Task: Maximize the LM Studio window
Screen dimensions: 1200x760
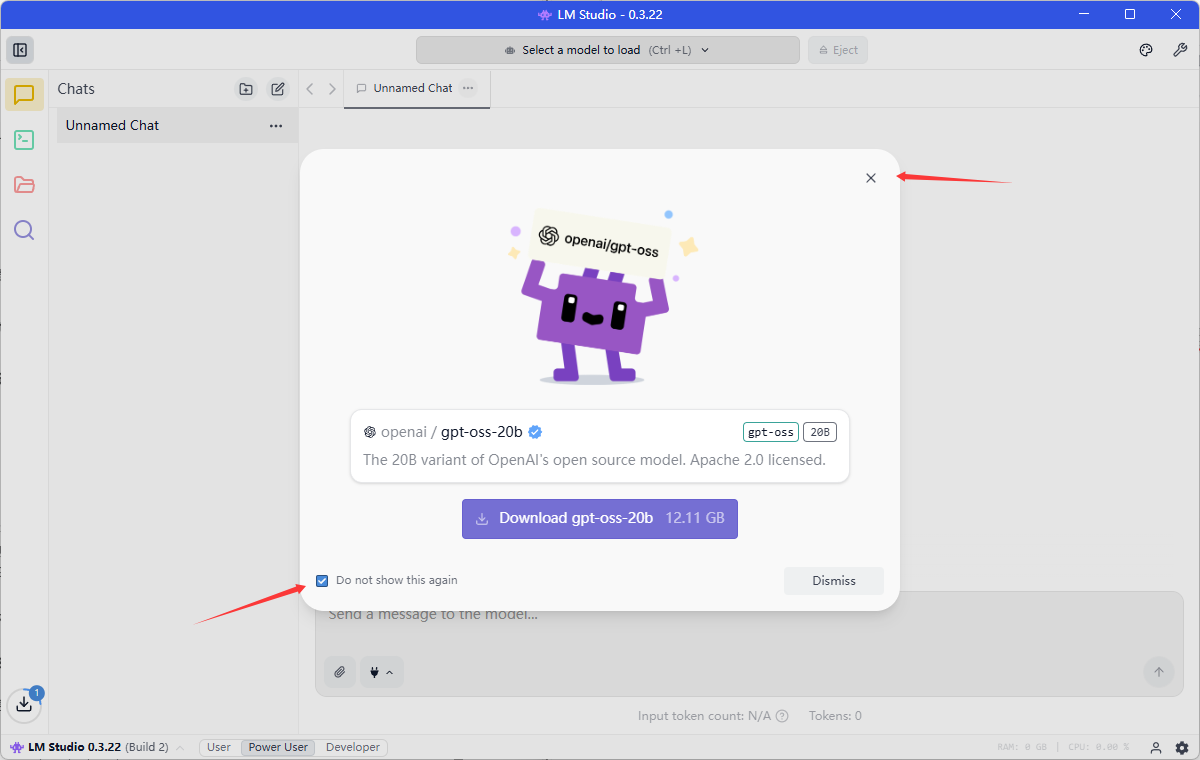Action: [x=1130, y=14]
